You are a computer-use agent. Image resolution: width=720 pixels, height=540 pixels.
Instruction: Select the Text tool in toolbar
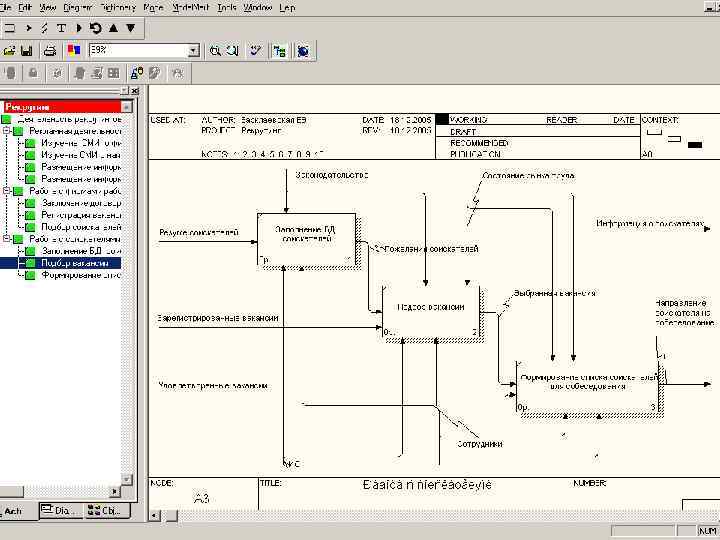coord(62,28)
